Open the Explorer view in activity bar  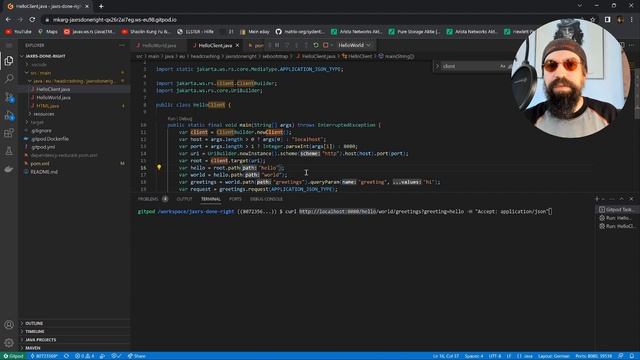(x=9, y=61)
